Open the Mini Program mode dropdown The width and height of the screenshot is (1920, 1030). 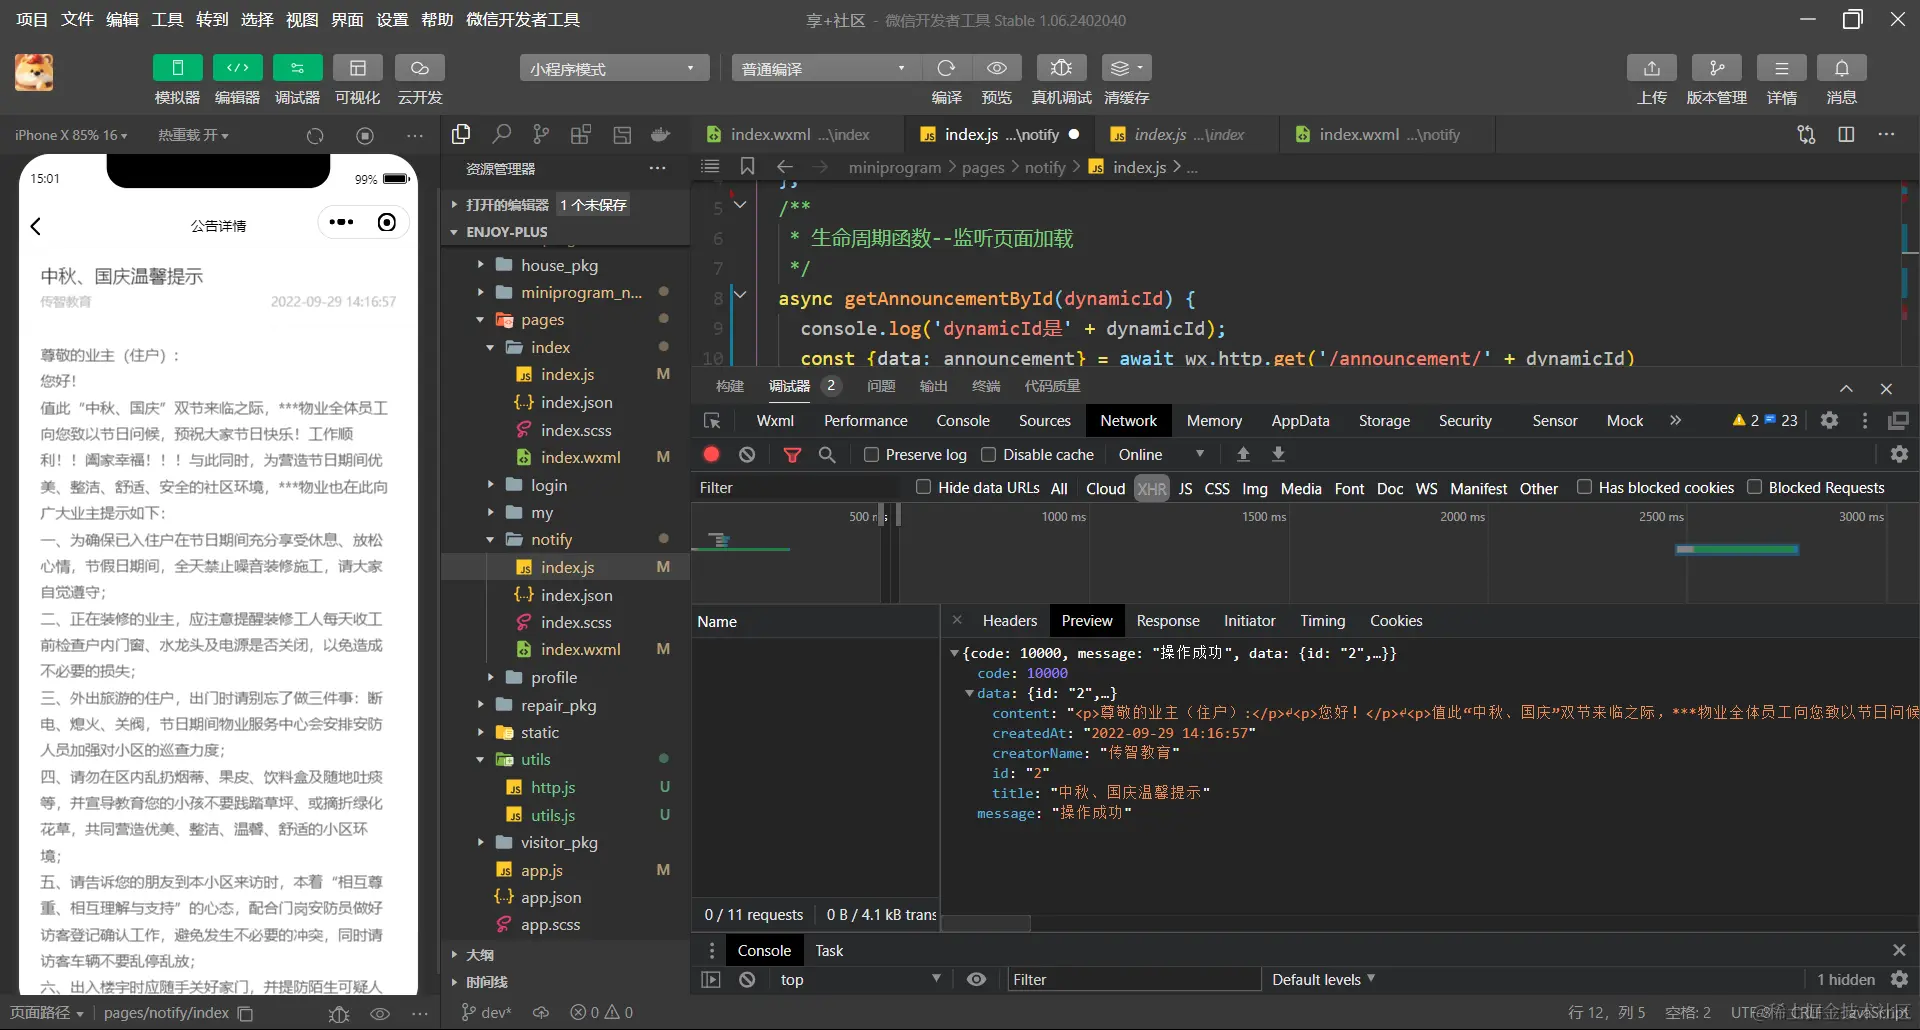tap(613, 68)
